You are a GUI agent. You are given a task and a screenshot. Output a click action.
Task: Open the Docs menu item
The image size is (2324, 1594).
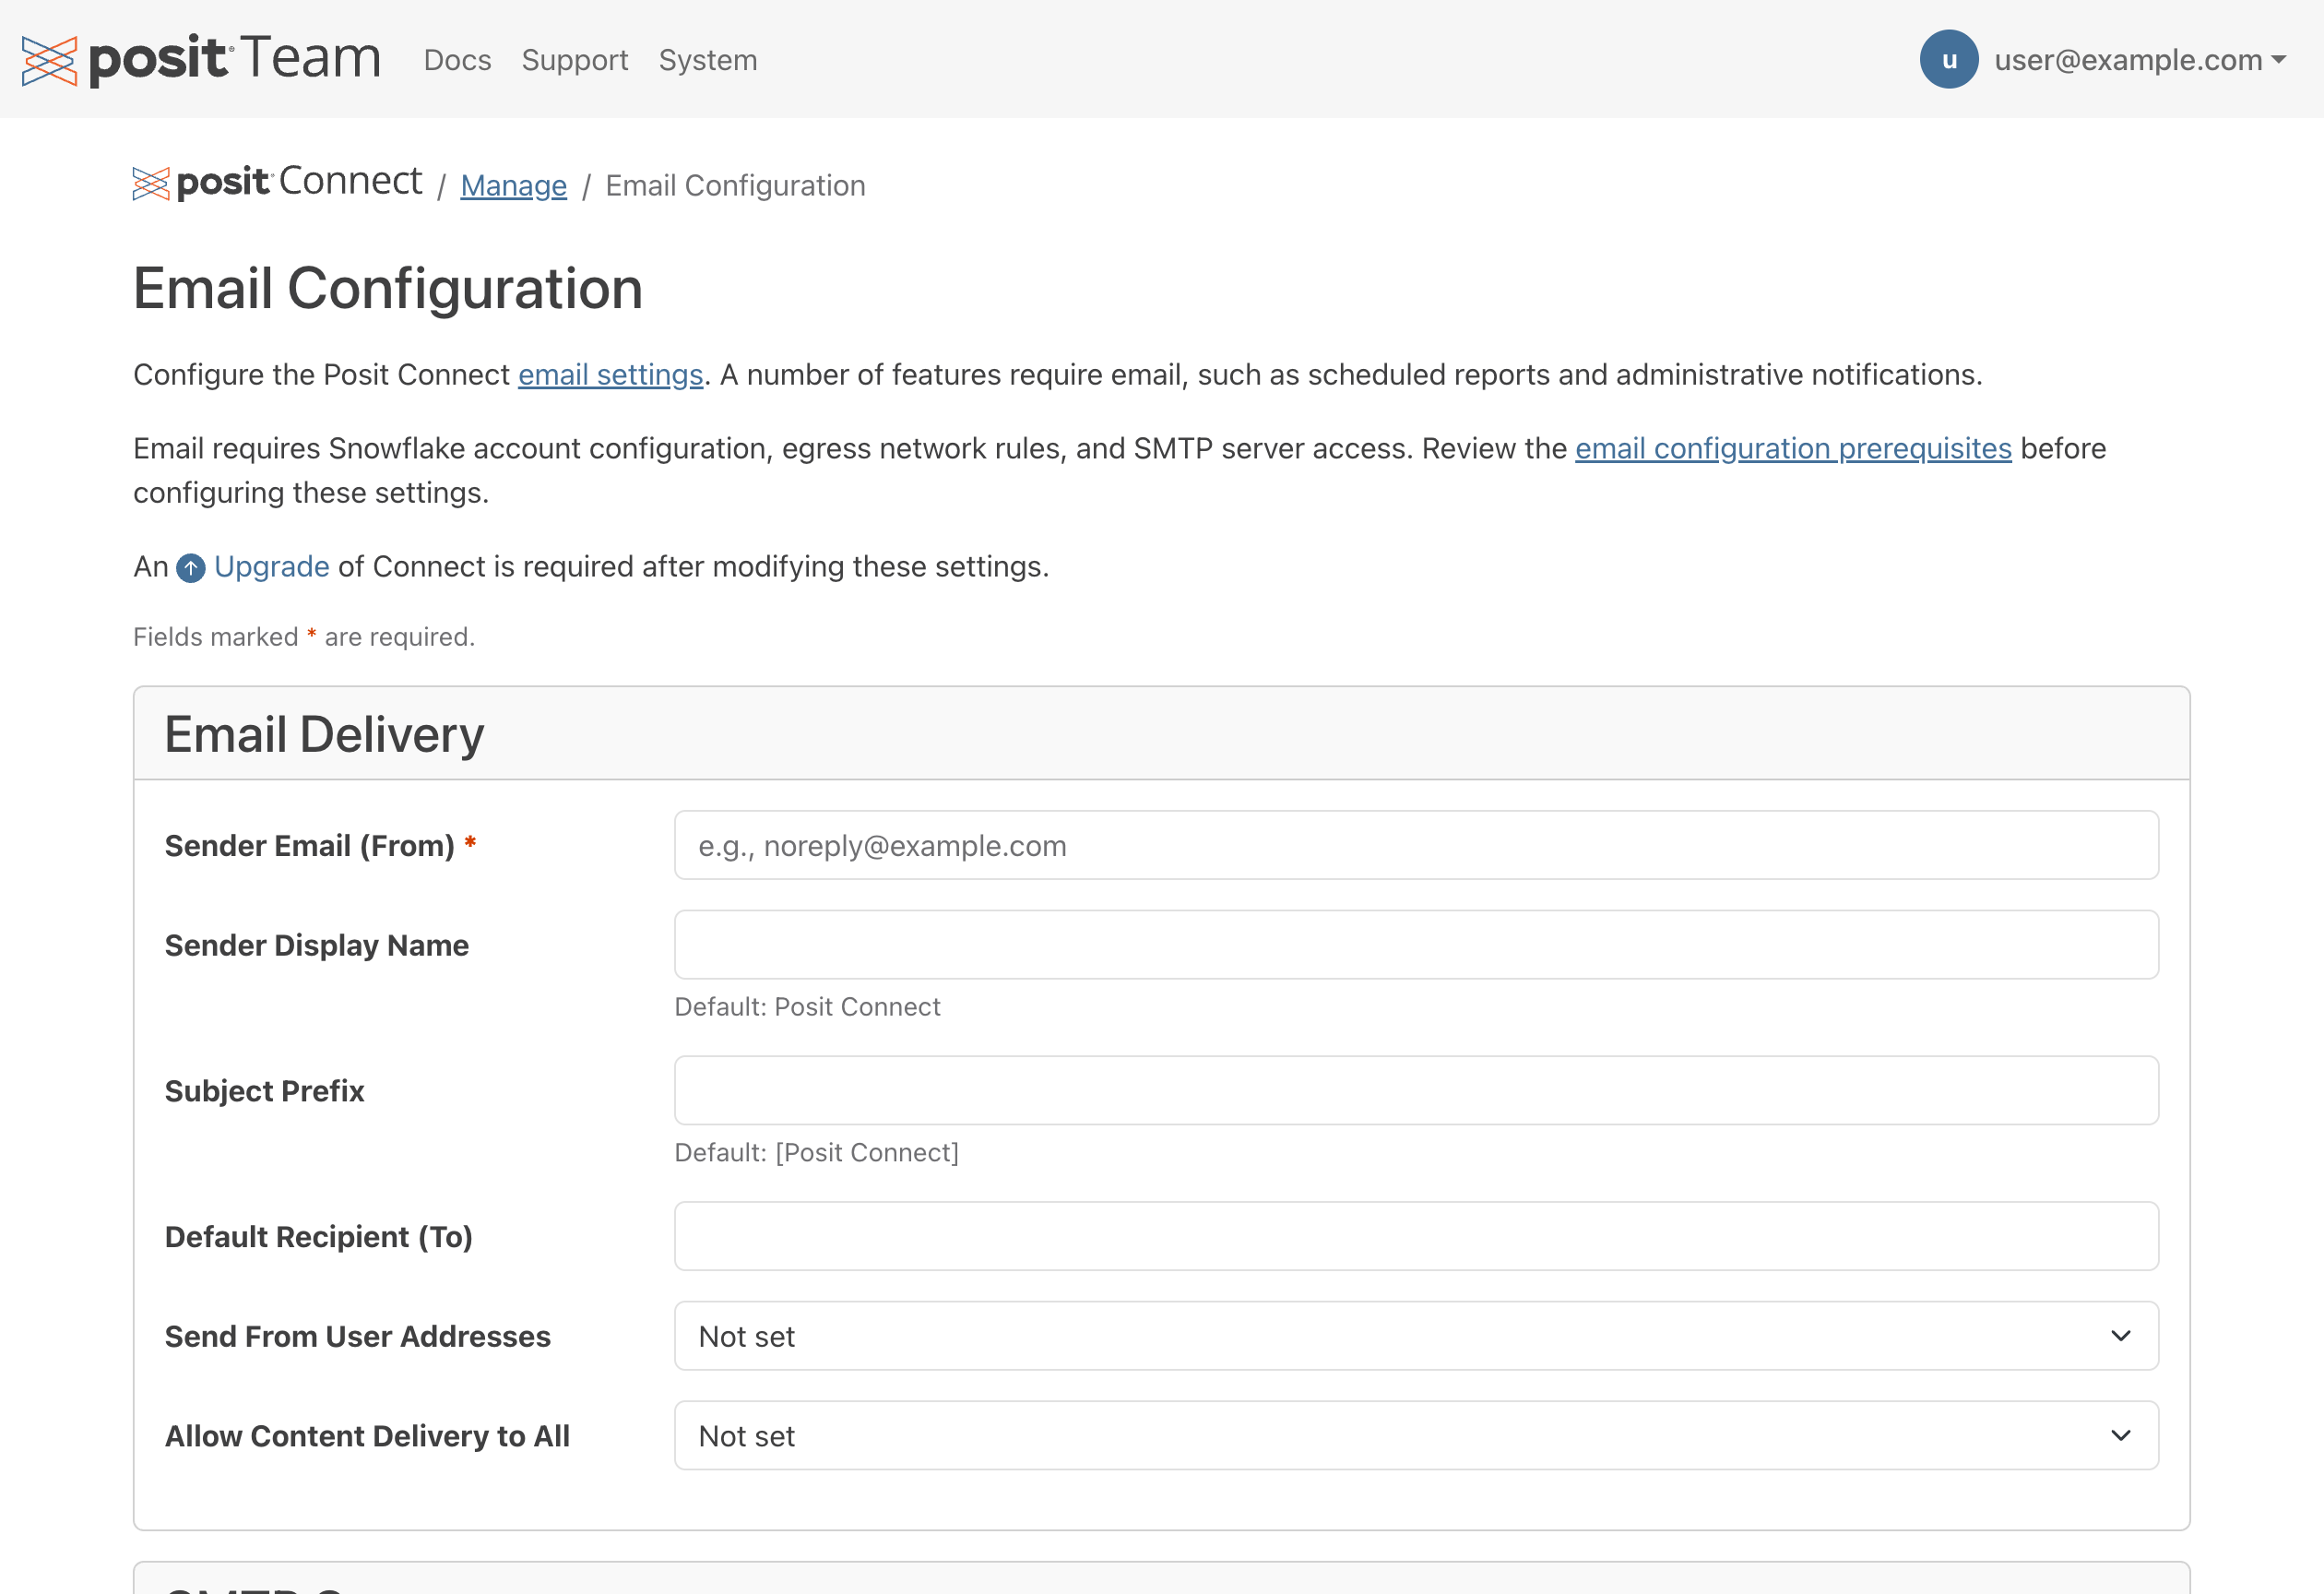pos(457,60)
